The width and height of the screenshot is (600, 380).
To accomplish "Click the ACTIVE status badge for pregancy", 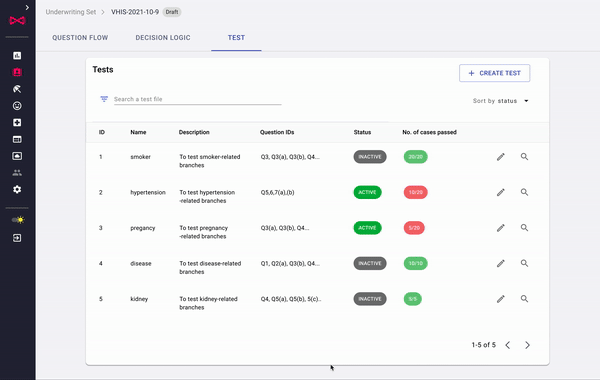I will [x=367, y=228].
